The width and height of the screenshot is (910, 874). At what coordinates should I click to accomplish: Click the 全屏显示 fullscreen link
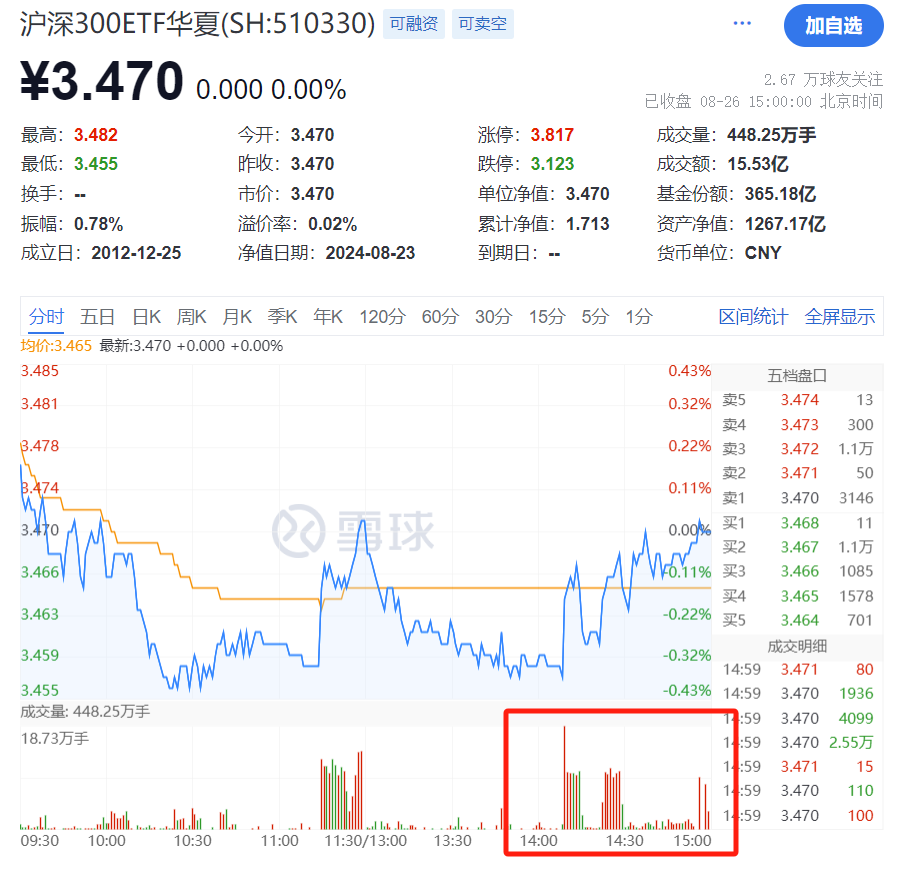click(840, 317)
